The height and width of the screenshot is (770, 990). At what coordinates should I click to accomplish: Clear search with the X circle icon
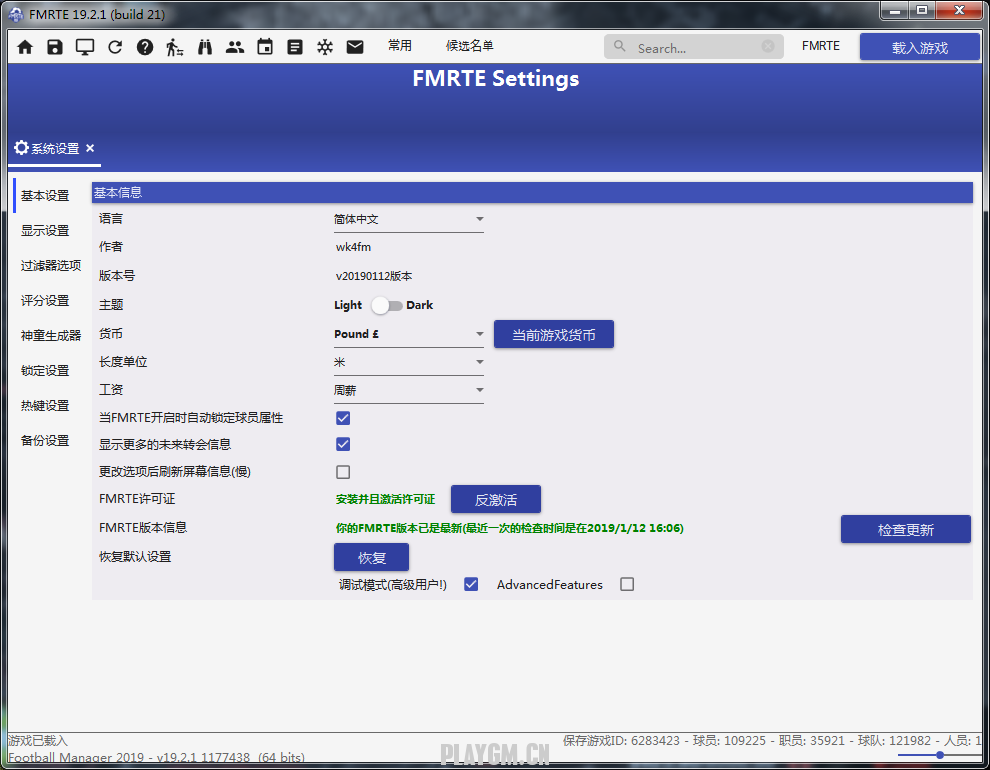click(768, 46)
